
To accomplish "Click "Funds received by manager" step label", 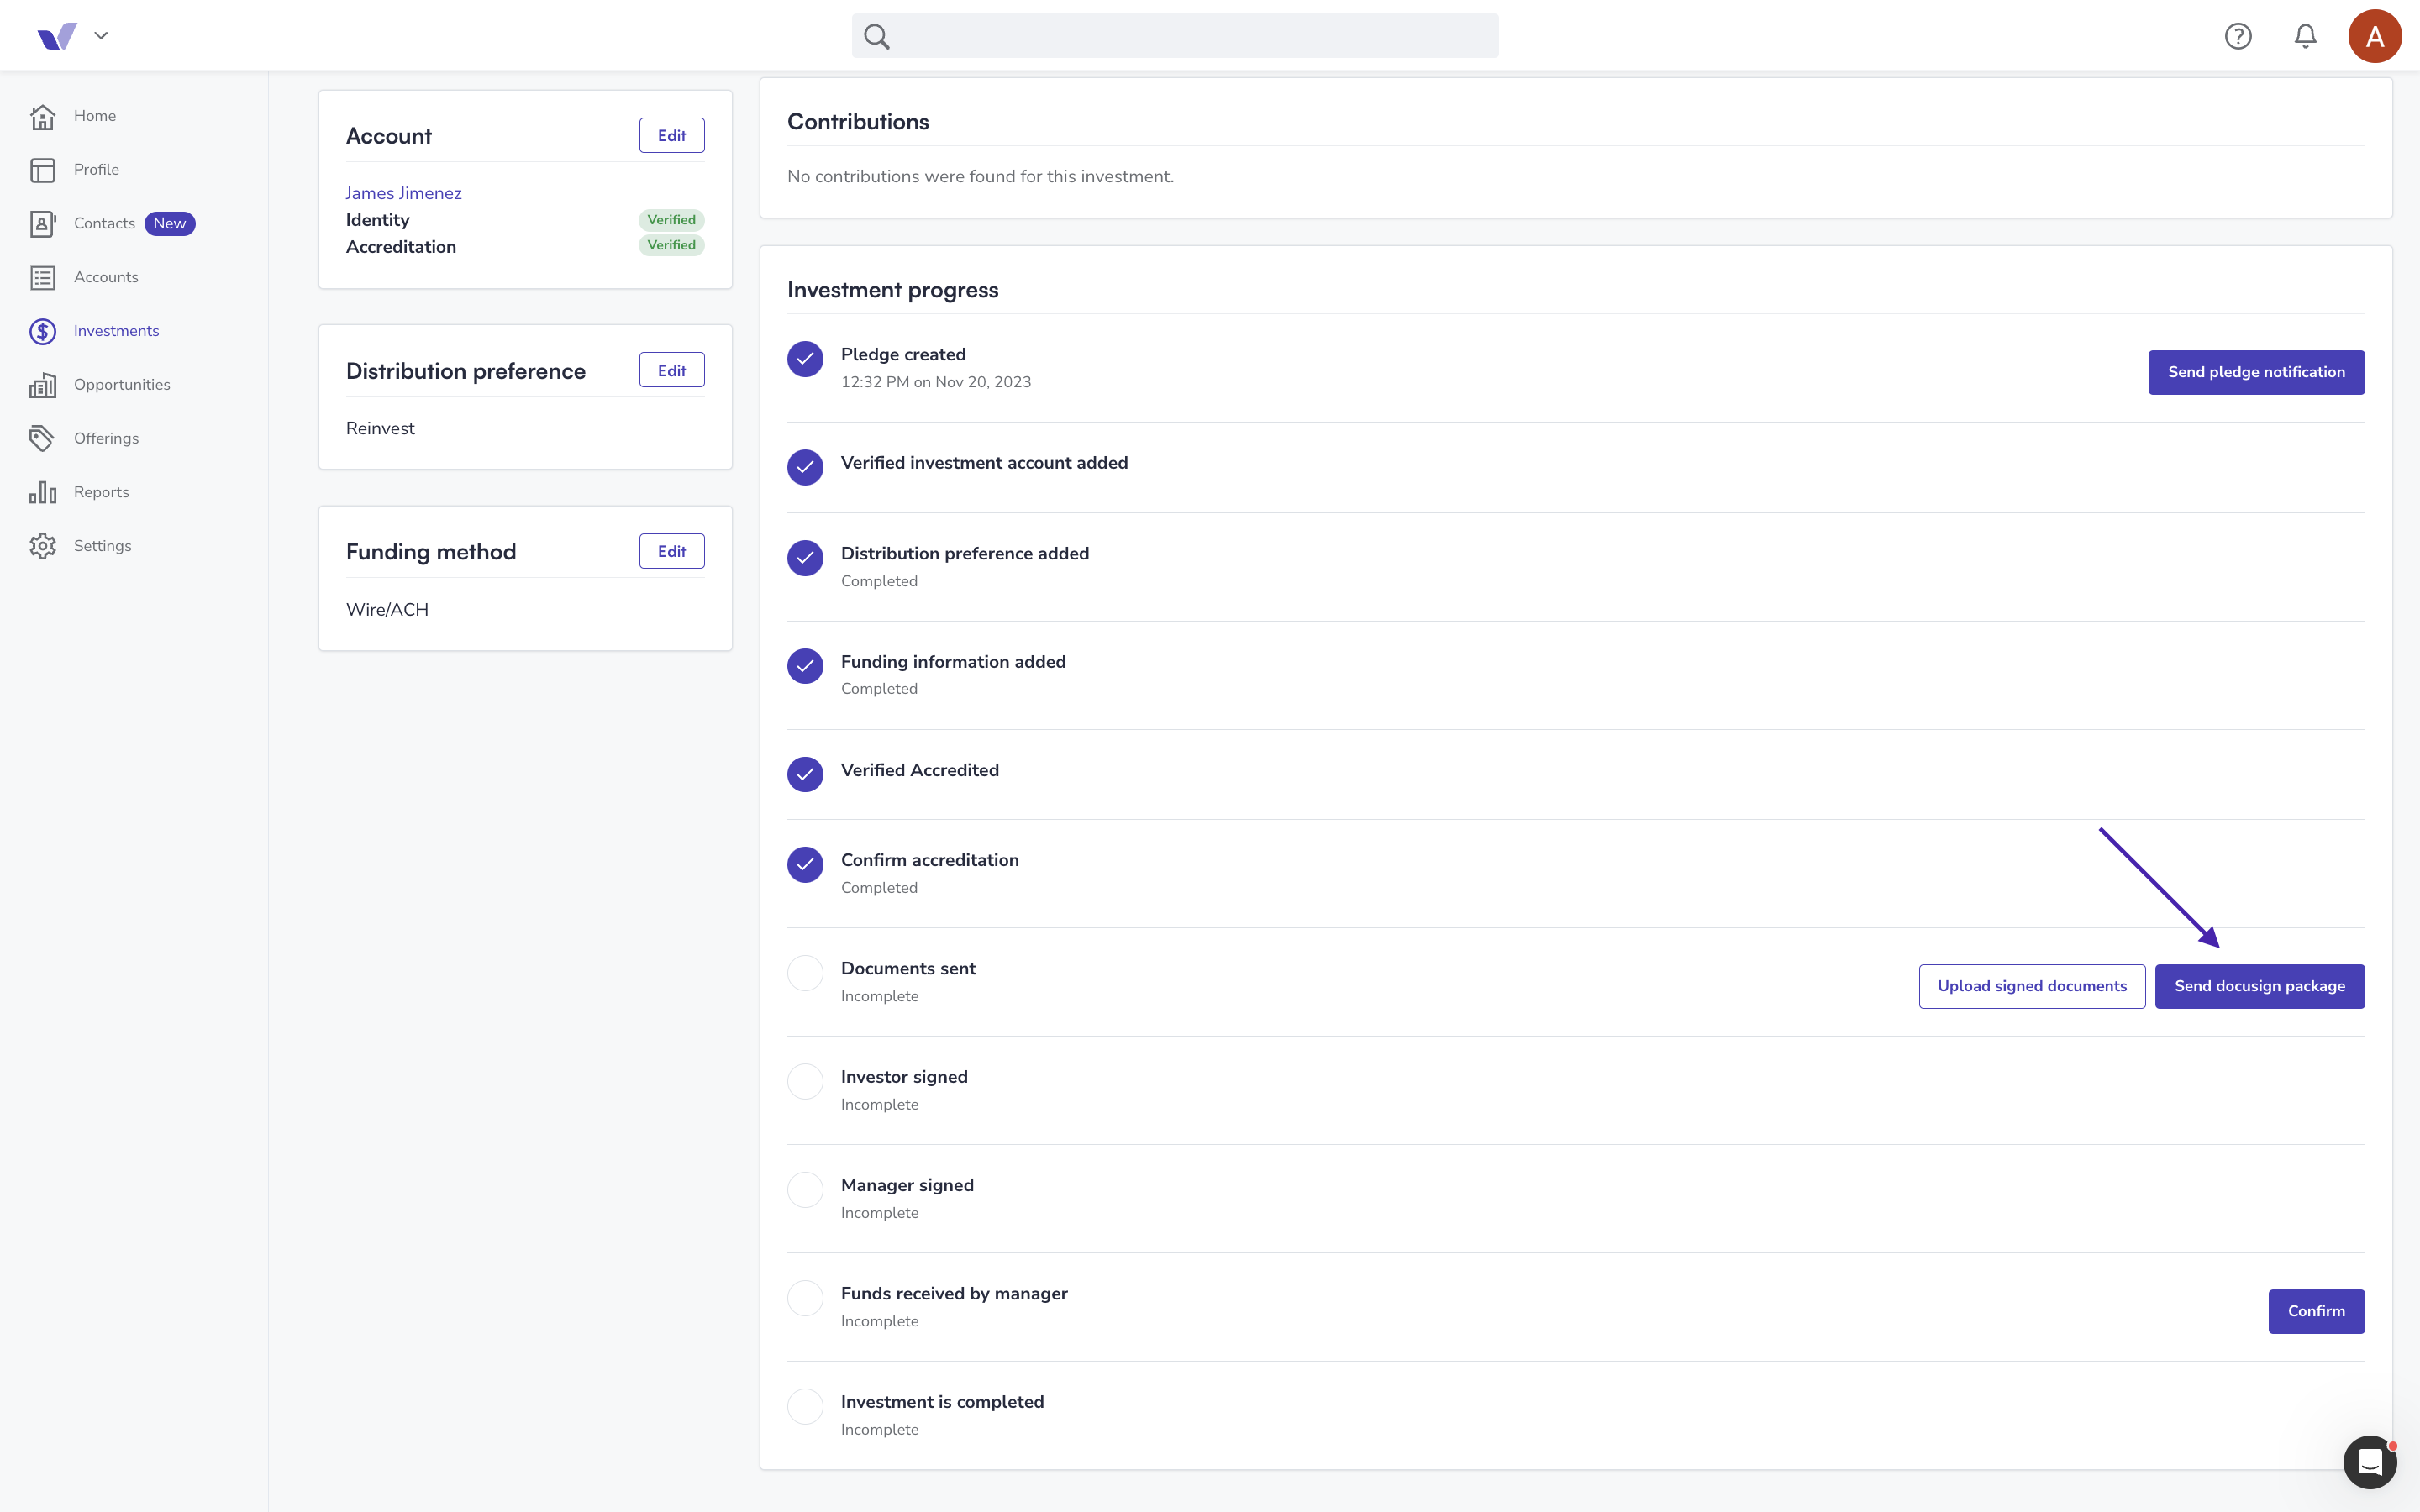I will (x=954, y=1294).
